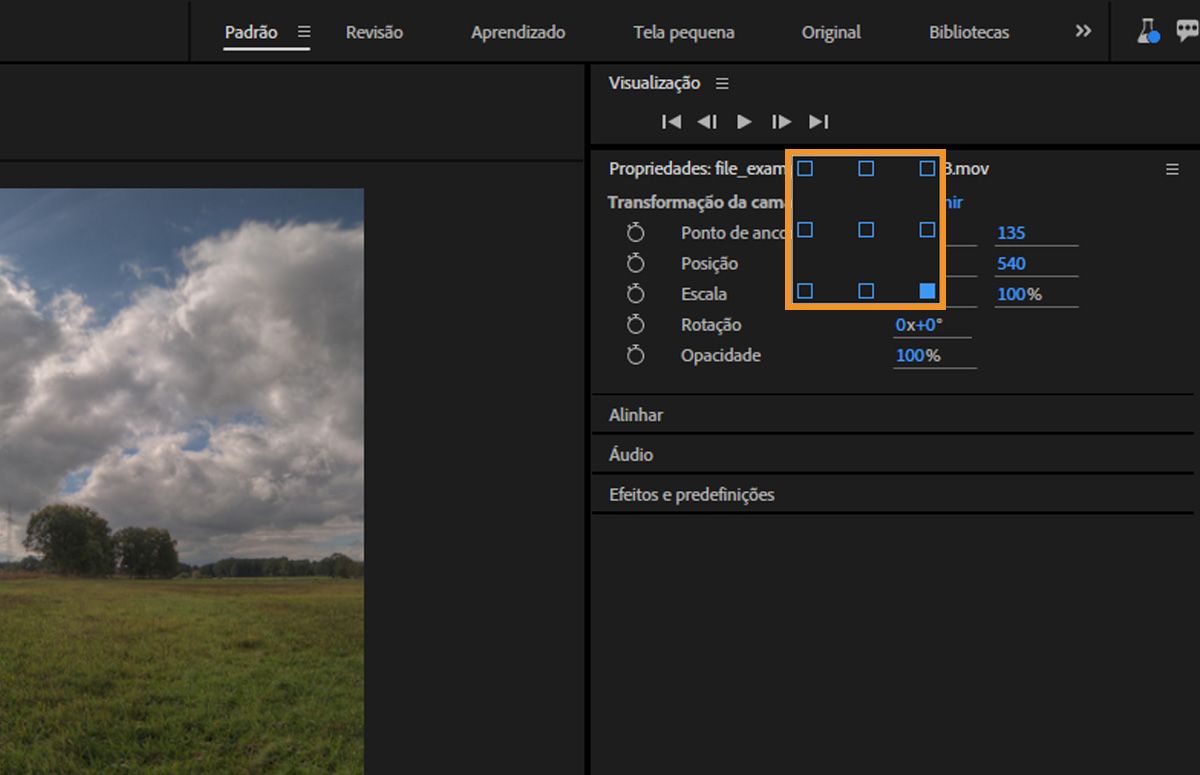Click the Rotação property label

711,325
